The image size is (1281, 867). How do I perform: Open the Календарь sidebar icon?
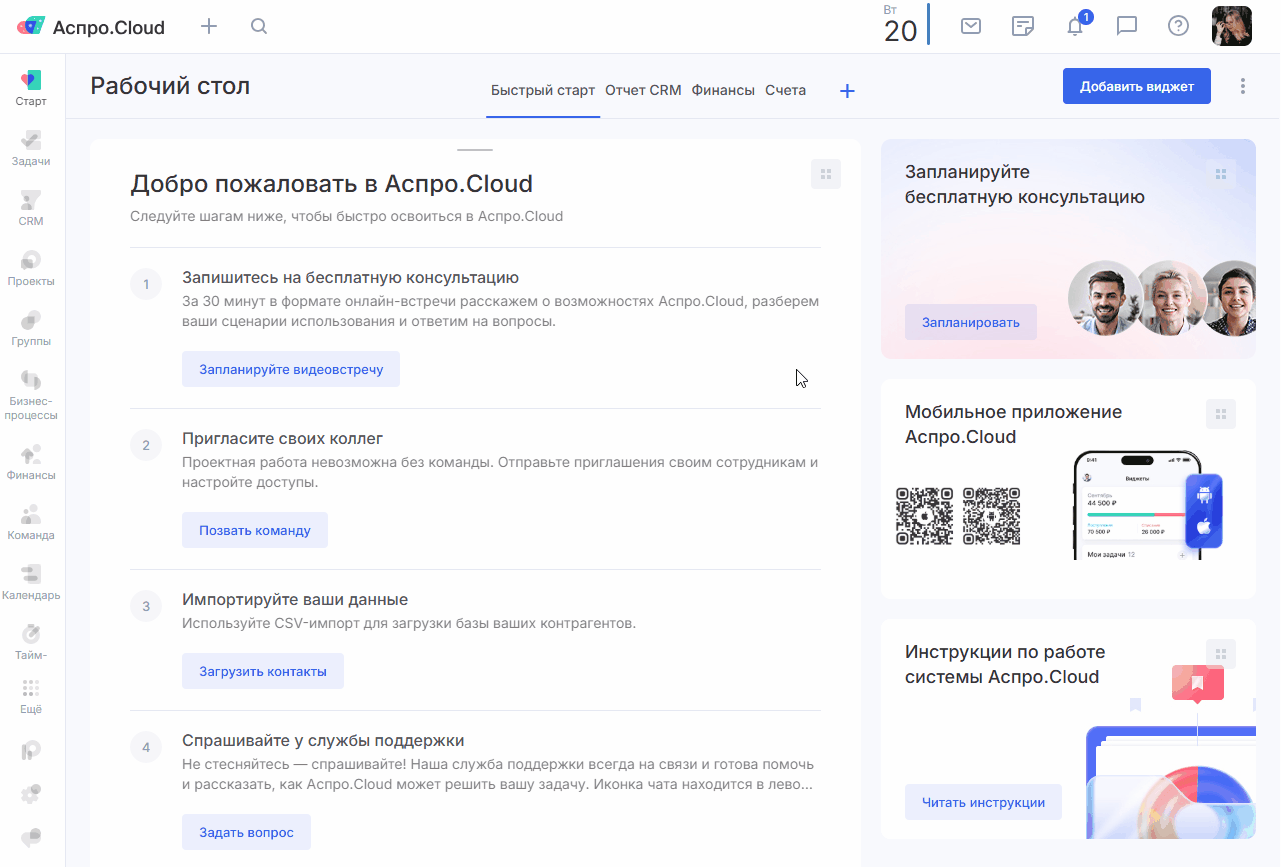coord(31,582)
